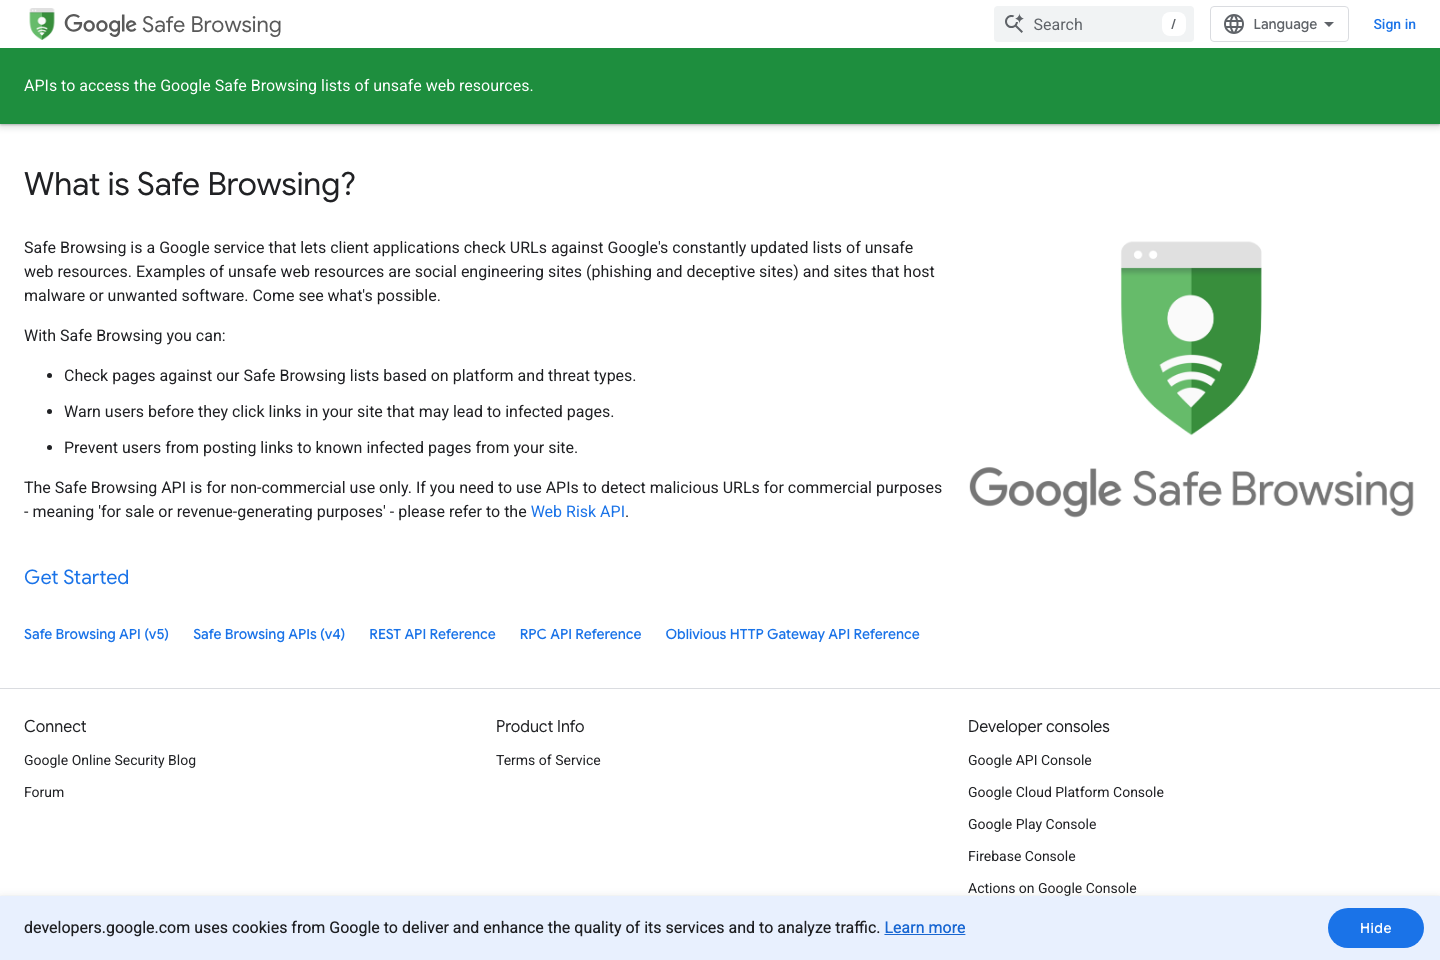Click the slash keyboard shortcut badge in search

coord(1173,24)
